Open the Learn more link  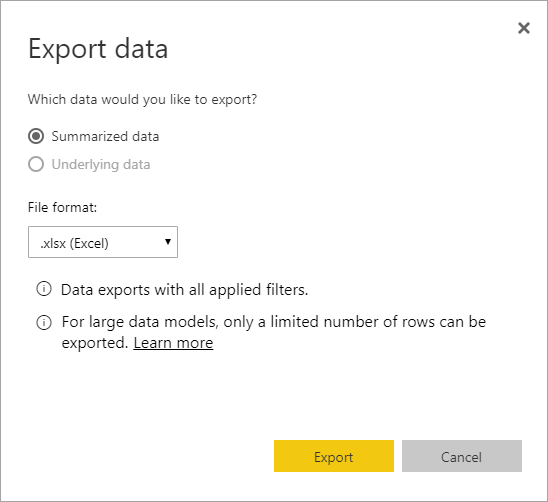click(173, 343)
